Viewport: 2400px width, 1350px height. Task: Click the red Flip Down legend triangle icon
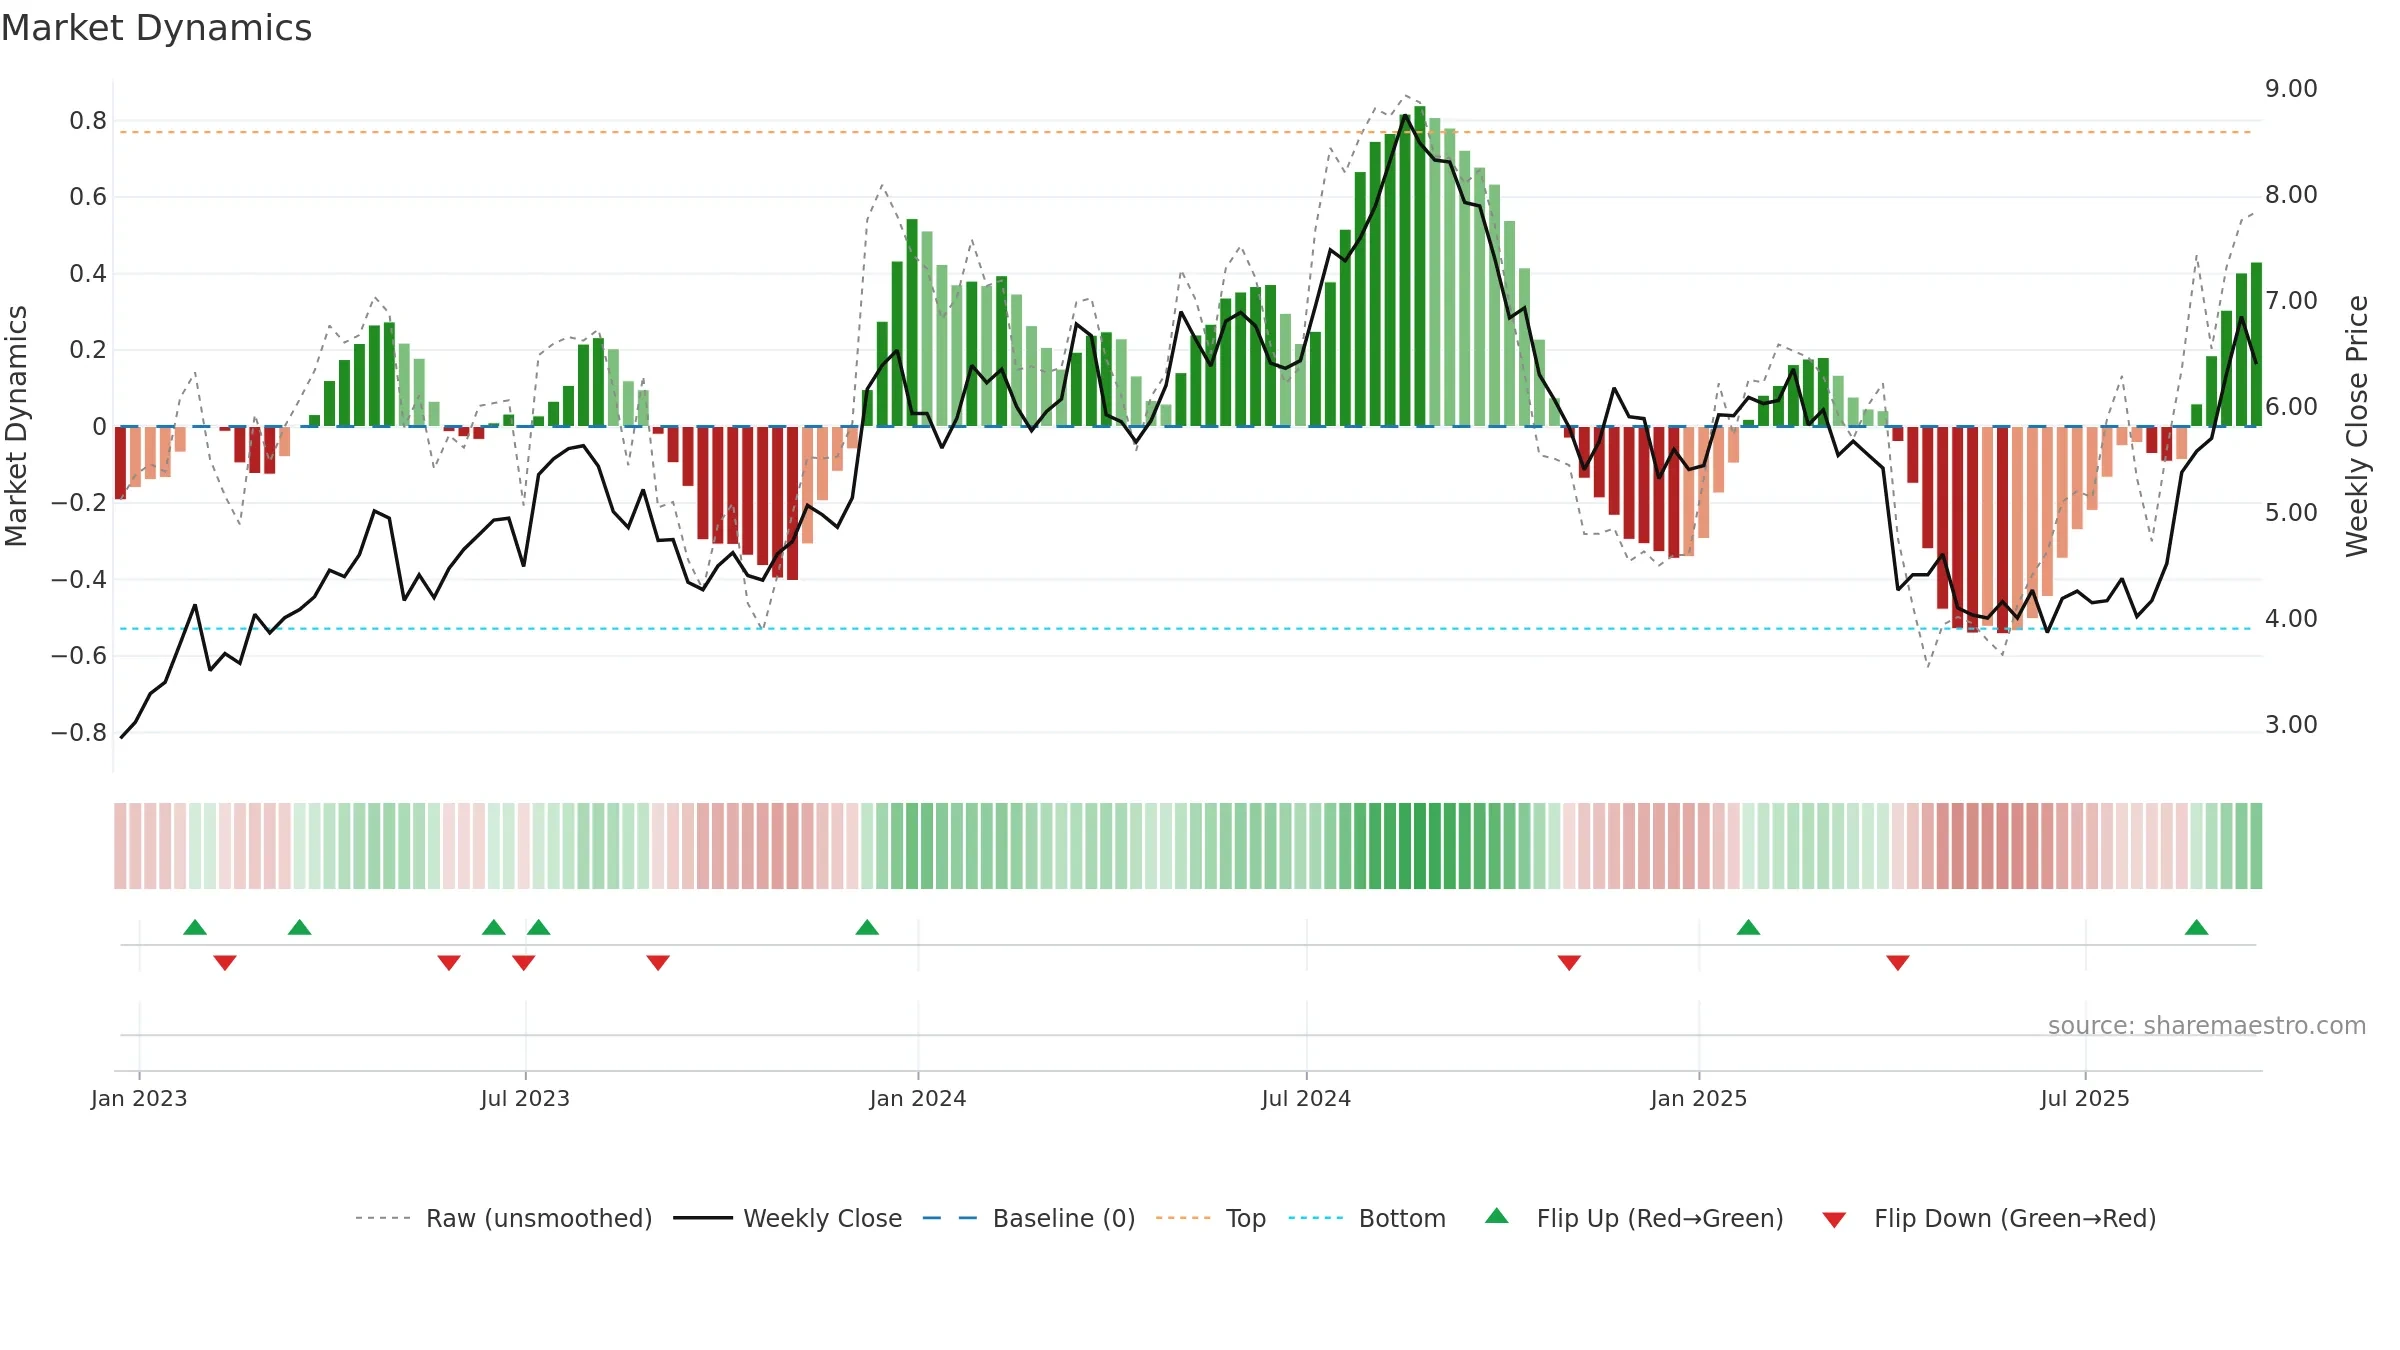coord(1834,1220)
